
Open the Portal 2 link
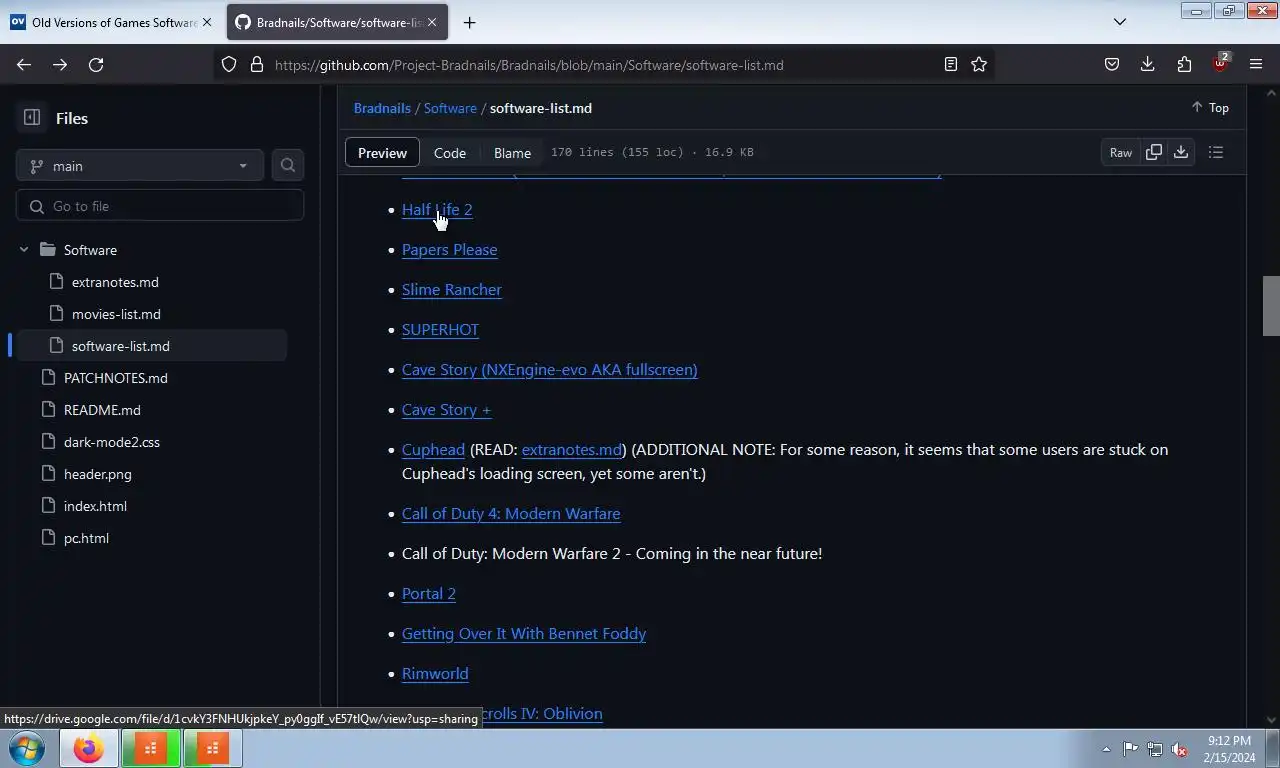click(x=429, y=594)
